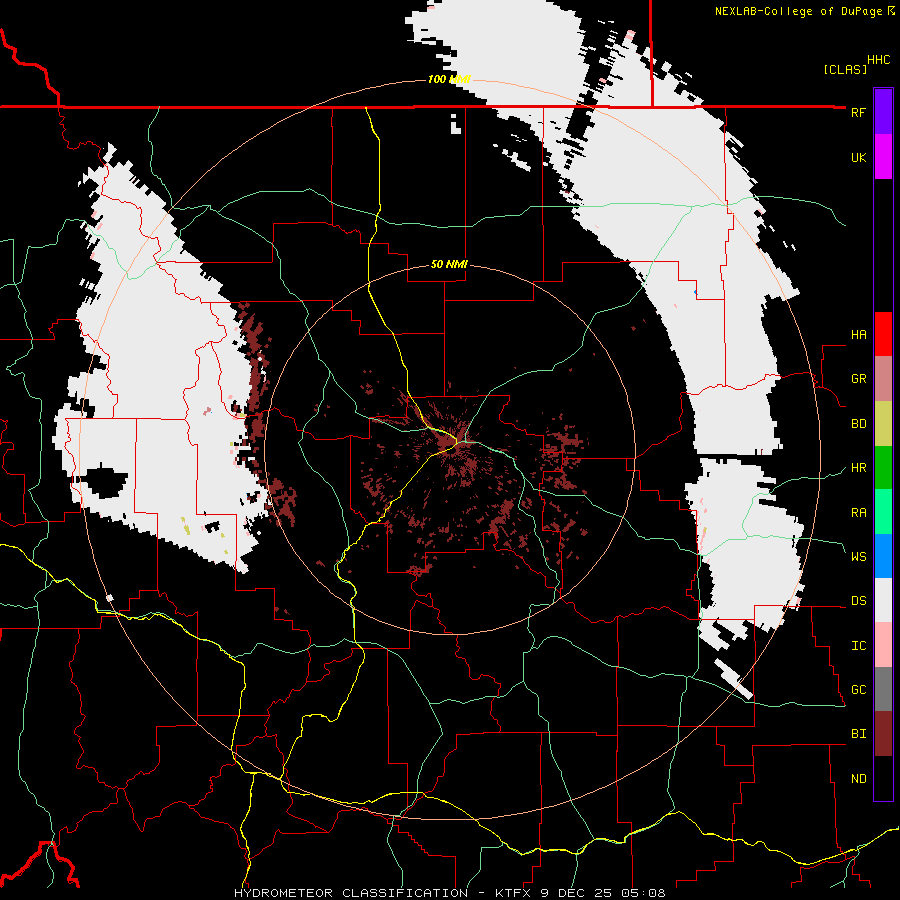Click the RF legend label
The height and width of the screenshot is (900, 900).
click(x=858, y=112)
